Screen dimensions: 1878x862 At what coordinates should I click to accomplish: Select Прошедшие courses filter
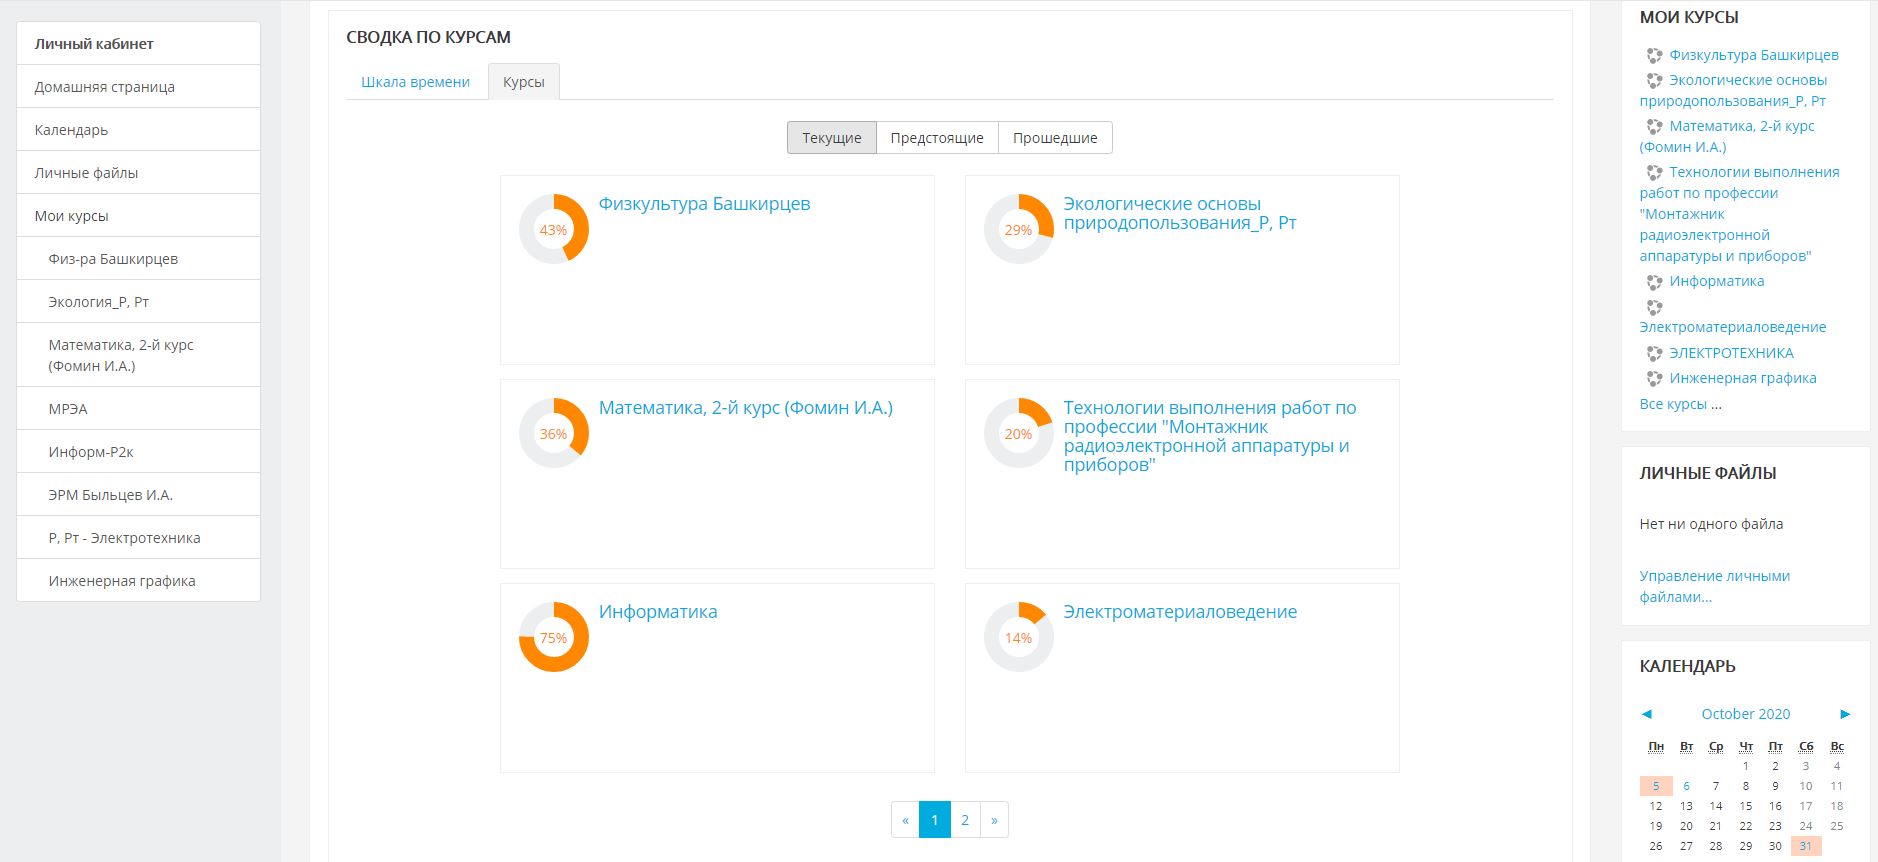coord(1055,138)
